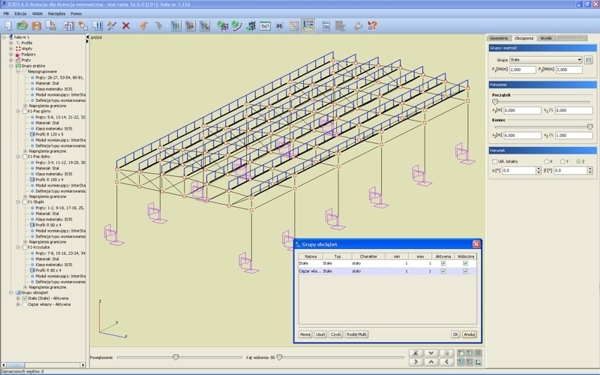Click the Open folder toolbar icon
Viewport: 600px width, 375px height.
coord(22,26)
